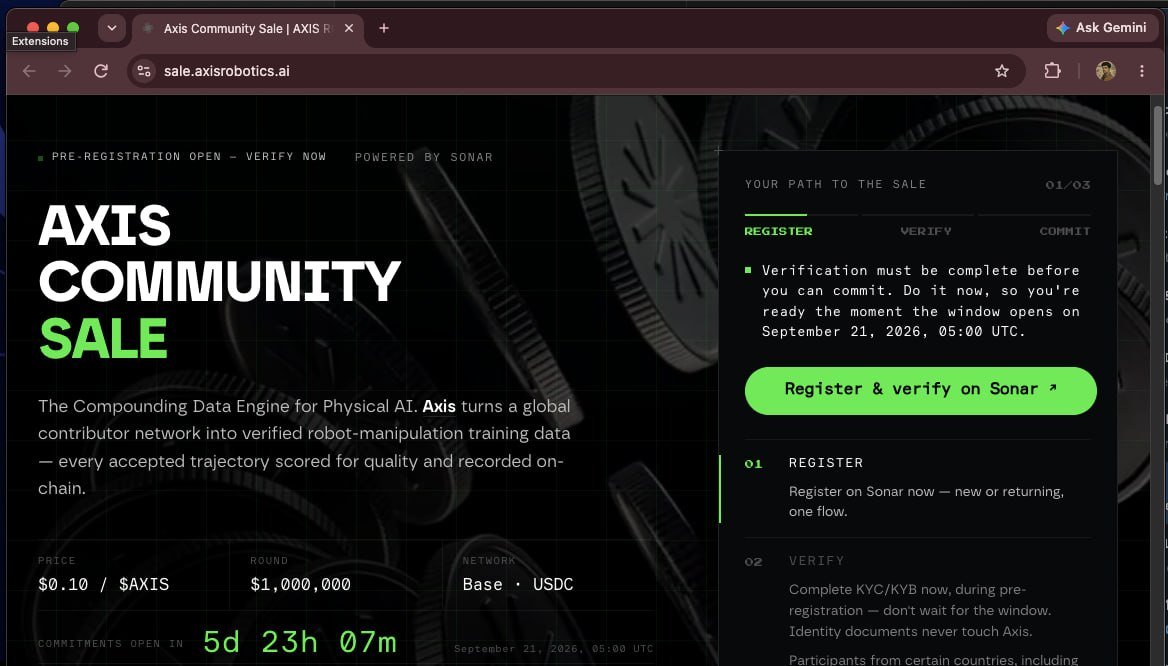Open the Chrome three-dot menu

(1141, 71)
